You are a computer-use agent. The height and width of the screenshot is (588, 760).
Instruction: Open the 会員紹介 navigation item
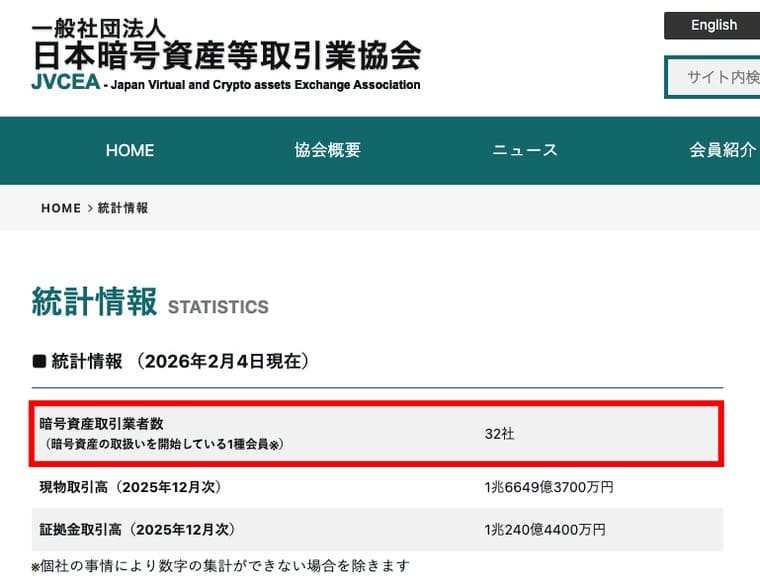click(721, 151)
